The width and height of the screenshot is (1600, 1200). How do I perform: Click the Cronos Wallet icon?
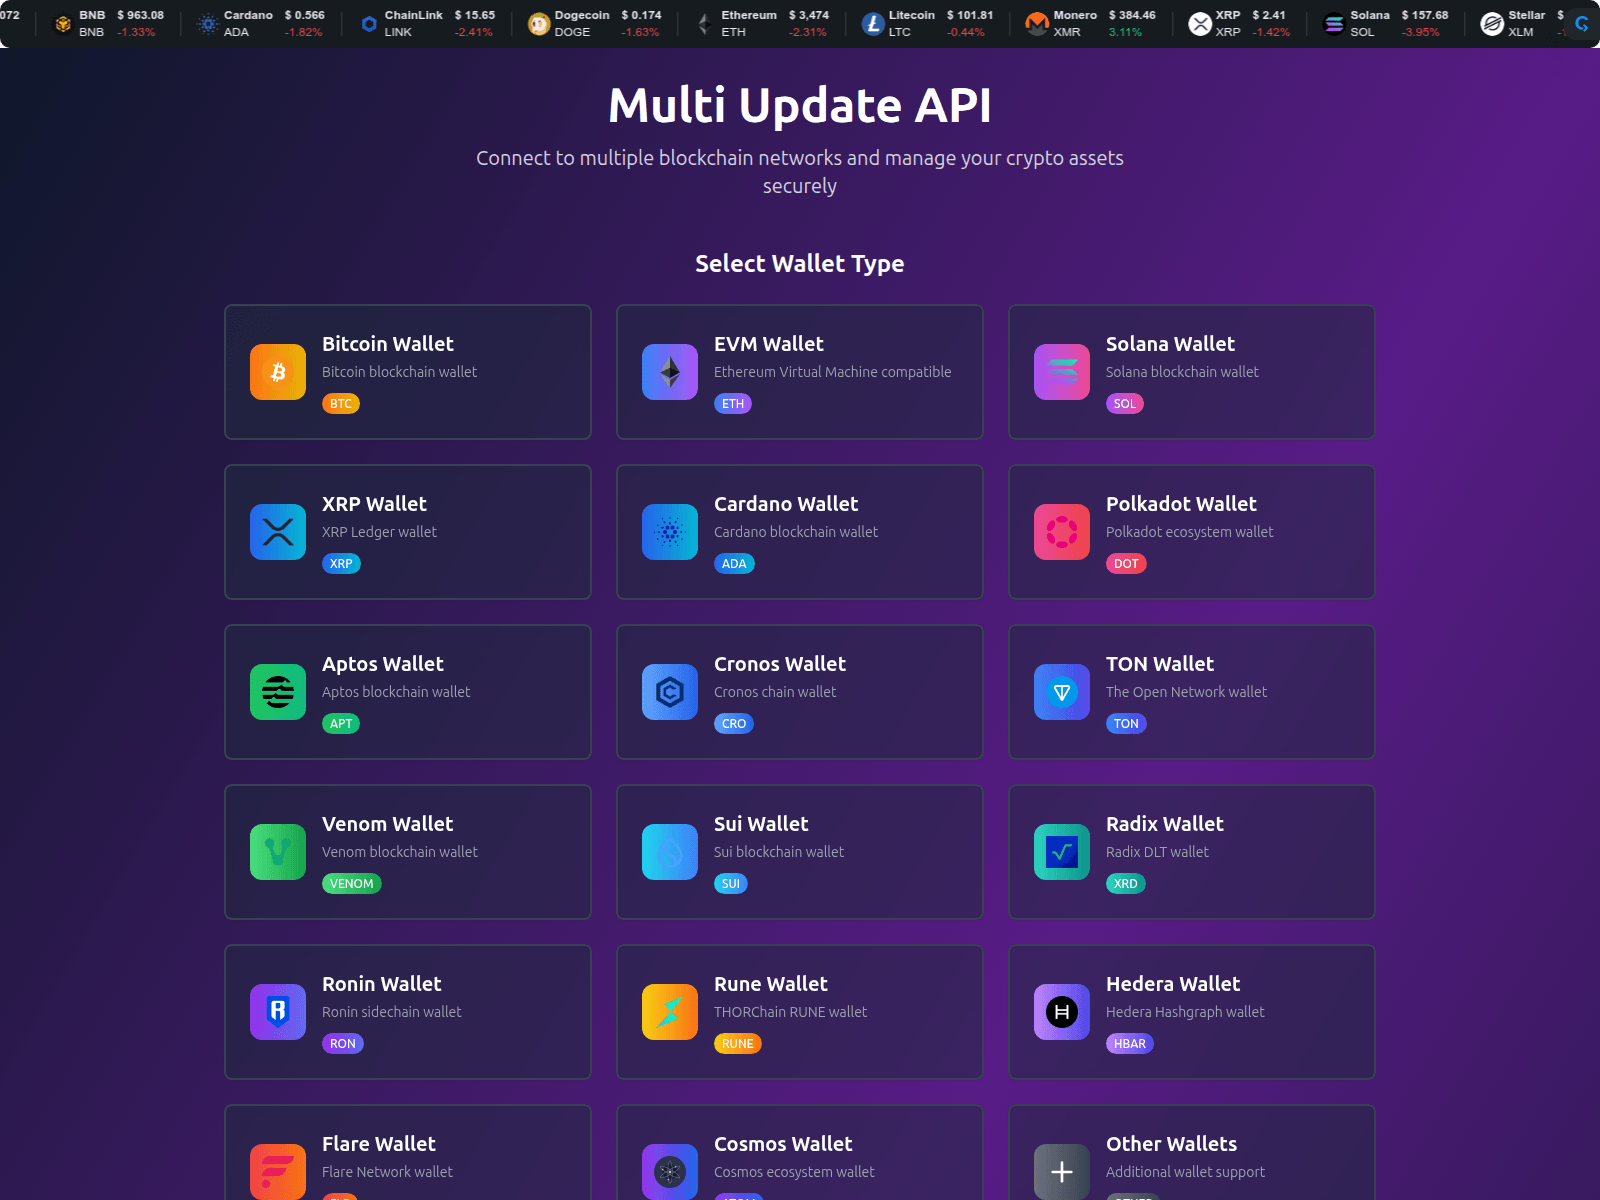click(x=670, y=692)
